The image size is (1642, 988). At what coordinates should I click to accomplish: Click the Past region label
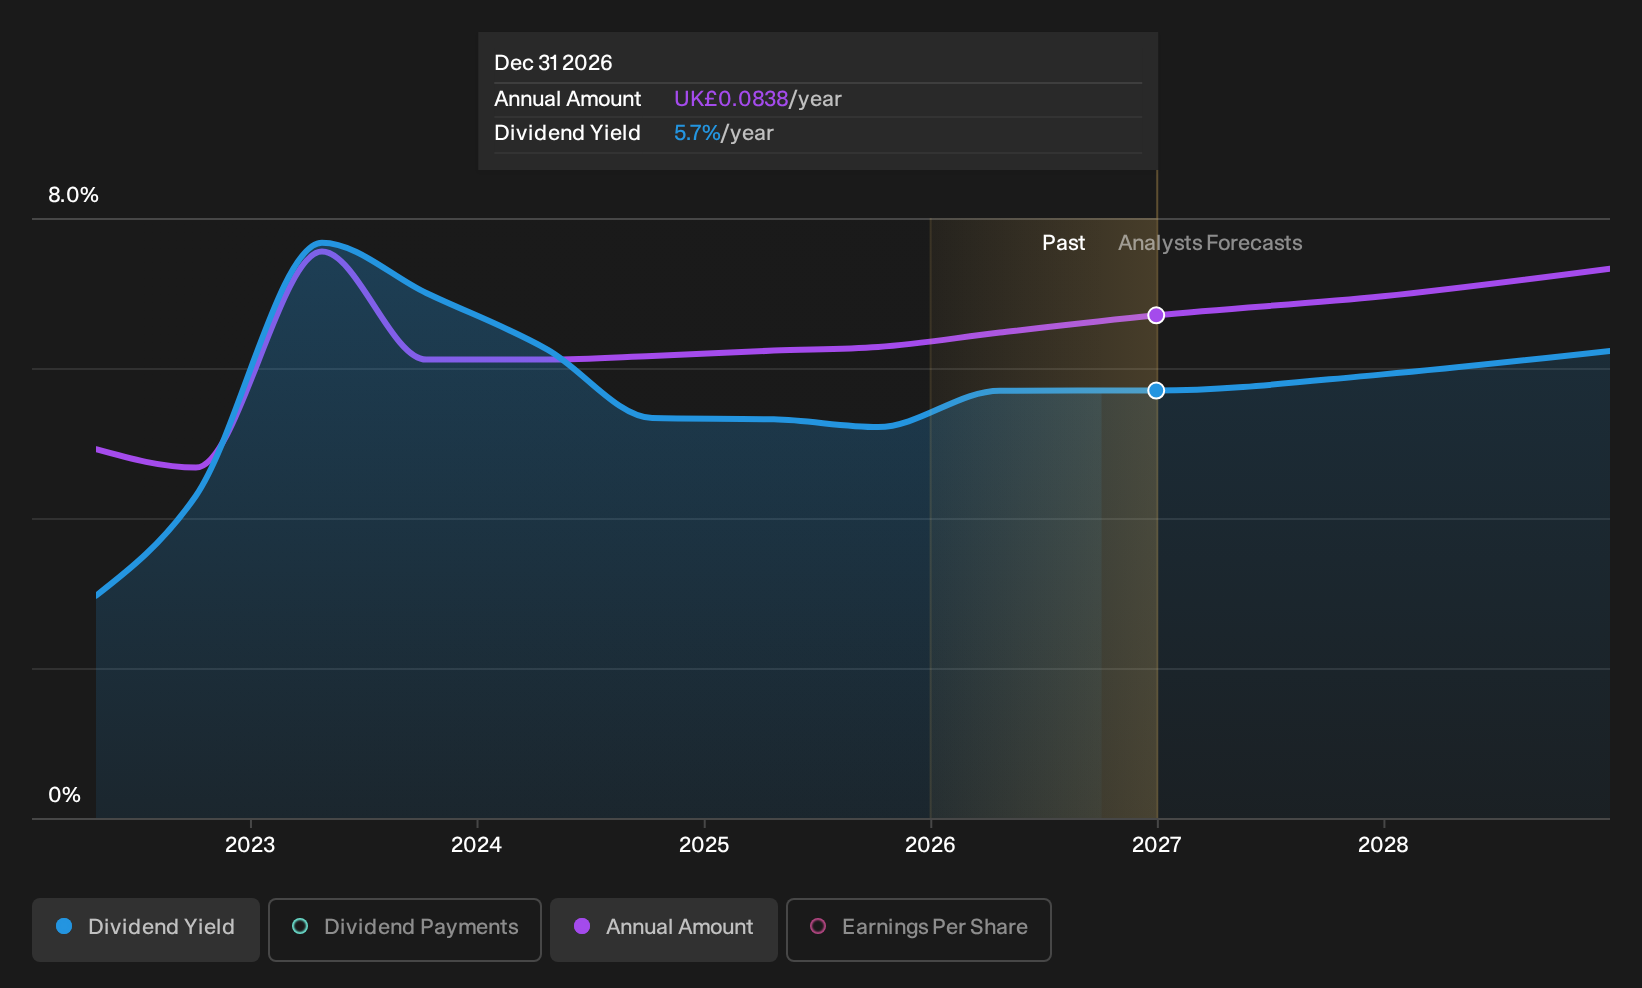pyautogui.click(x=1063, y=243)
